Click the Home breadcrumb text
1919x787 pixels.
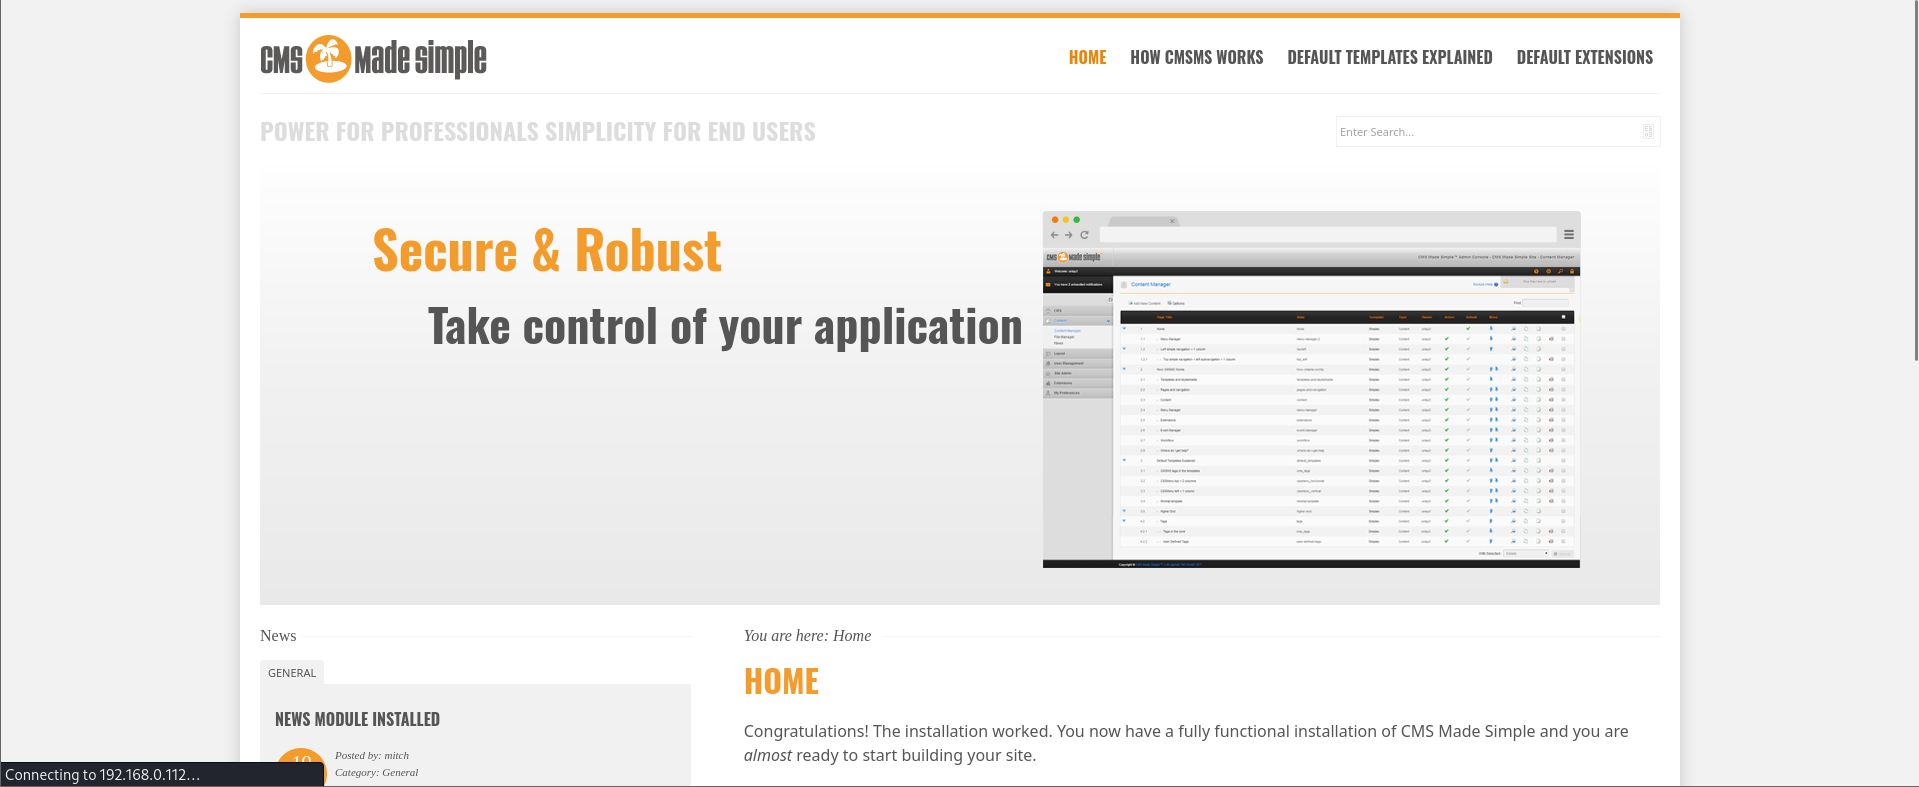[852, 636]
